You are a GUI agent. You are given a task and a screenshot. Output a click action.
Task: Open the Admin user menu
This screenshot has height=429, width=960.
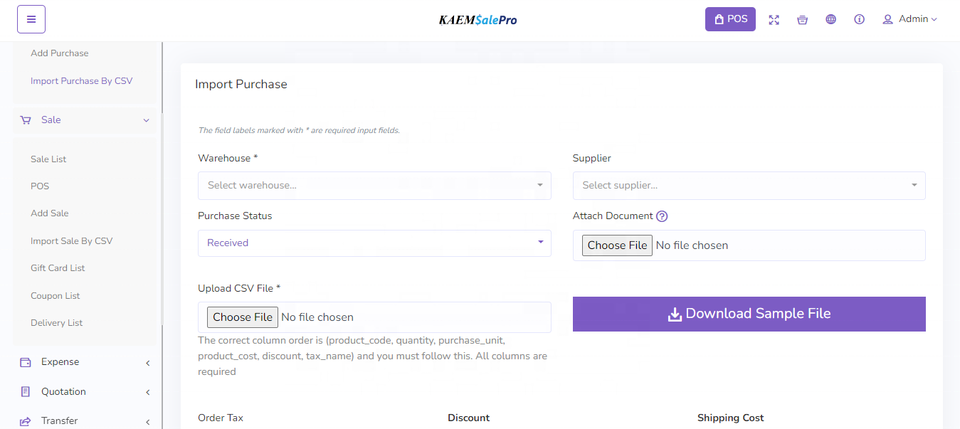click(x=909, y=19)
